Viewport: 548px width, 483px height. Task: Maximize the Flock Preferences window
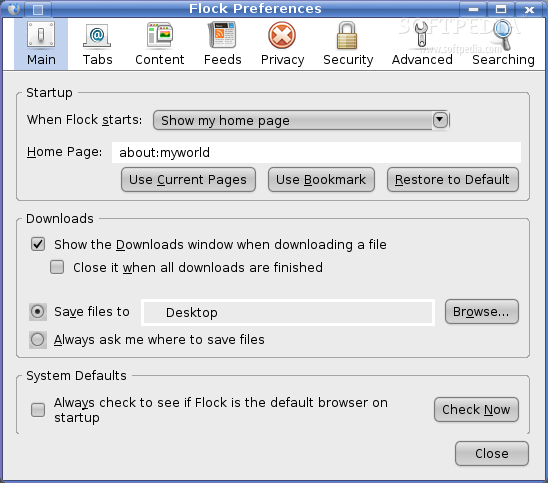(x=501, y=9)
